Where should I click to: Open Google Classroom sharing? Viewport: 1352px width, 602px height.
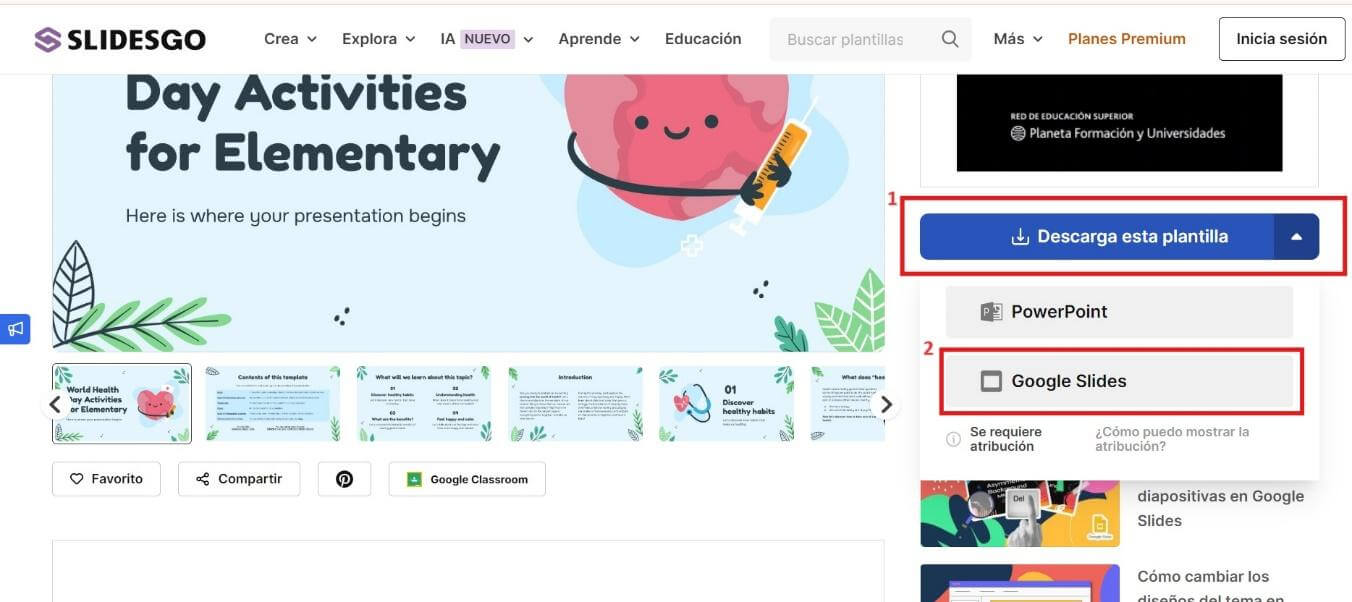[466, 478]
